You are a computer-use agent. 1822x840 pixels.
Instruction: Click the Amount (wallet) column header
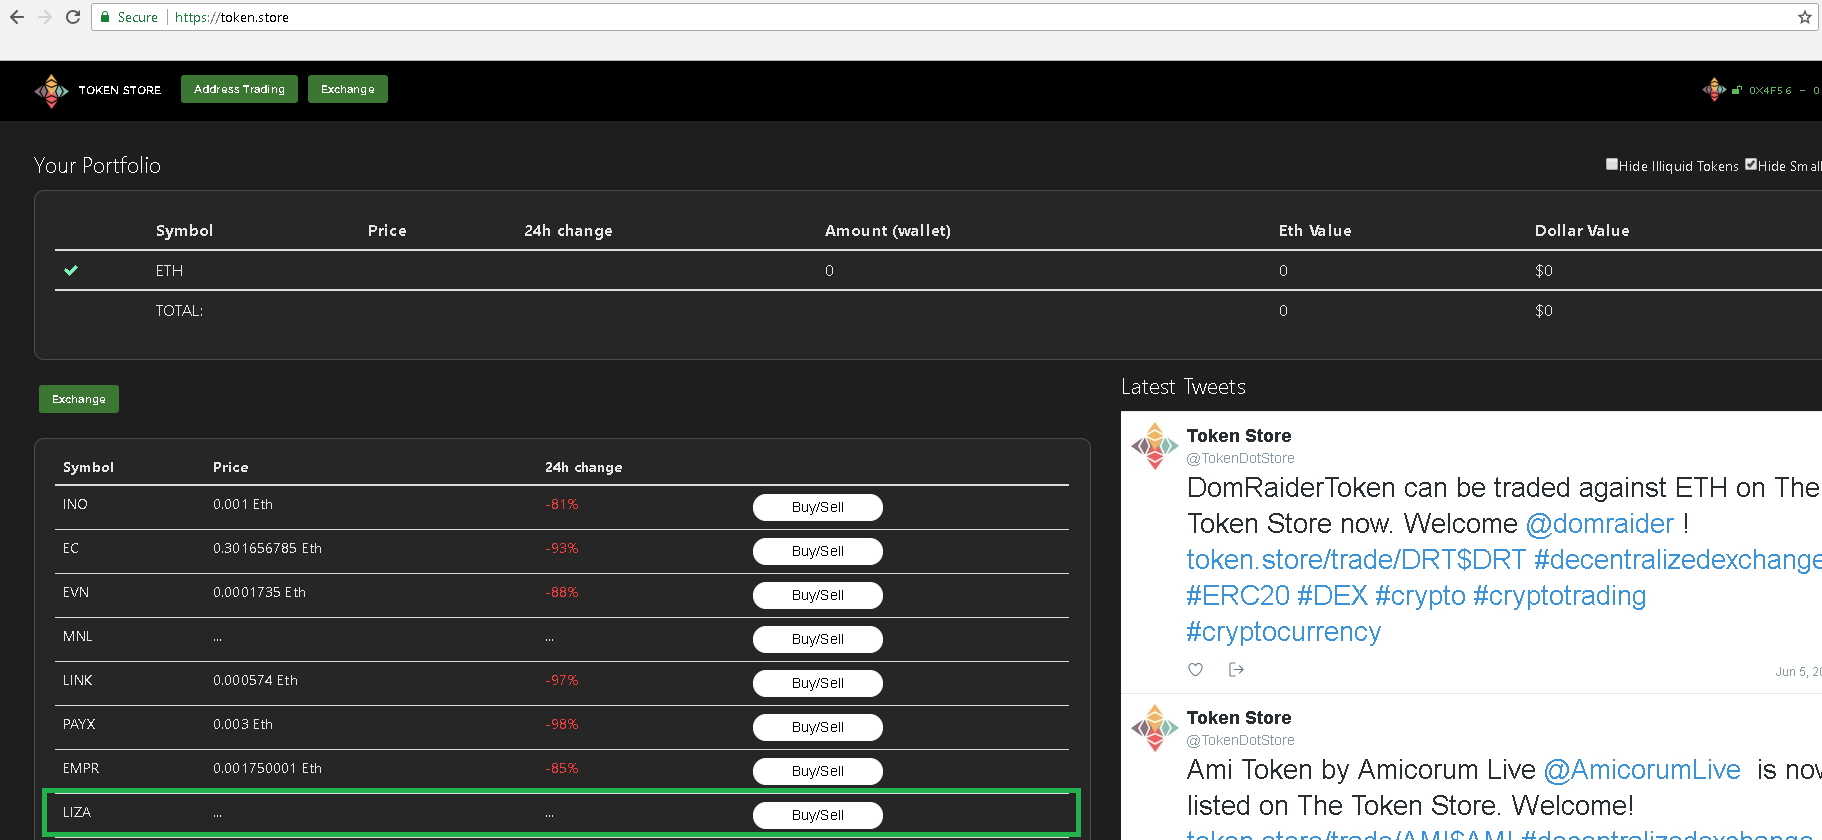pyautogui.click(x=888, y=230)
